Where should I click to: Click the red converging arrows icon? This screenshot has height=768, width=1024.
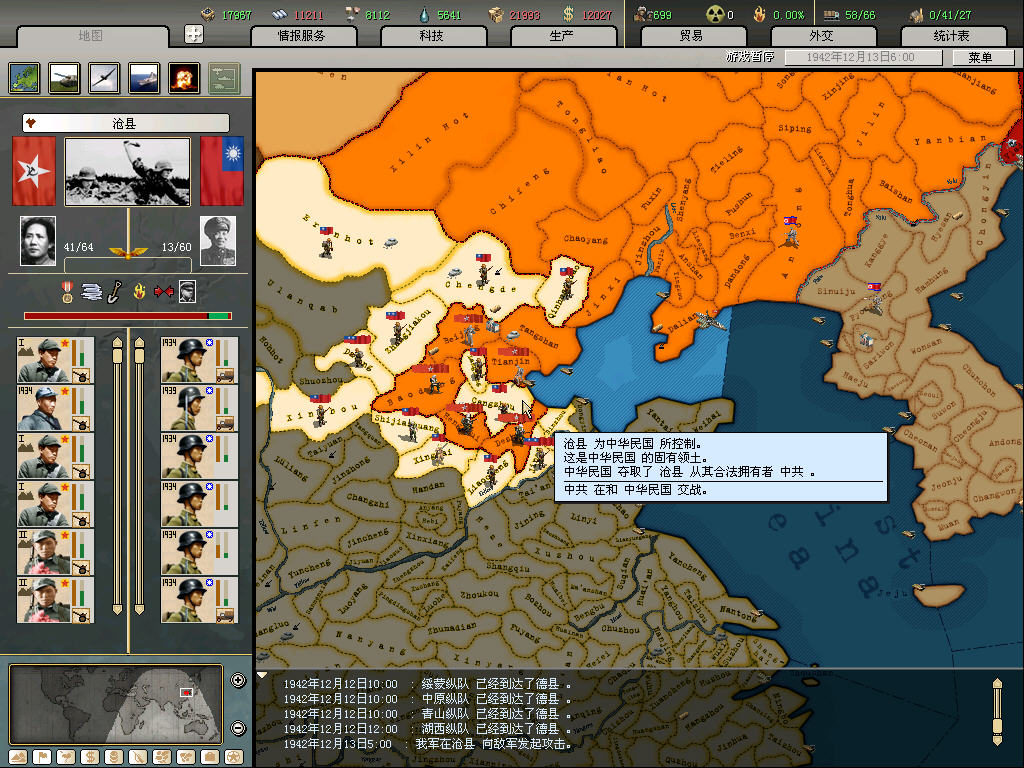click(x=163, y=292)
